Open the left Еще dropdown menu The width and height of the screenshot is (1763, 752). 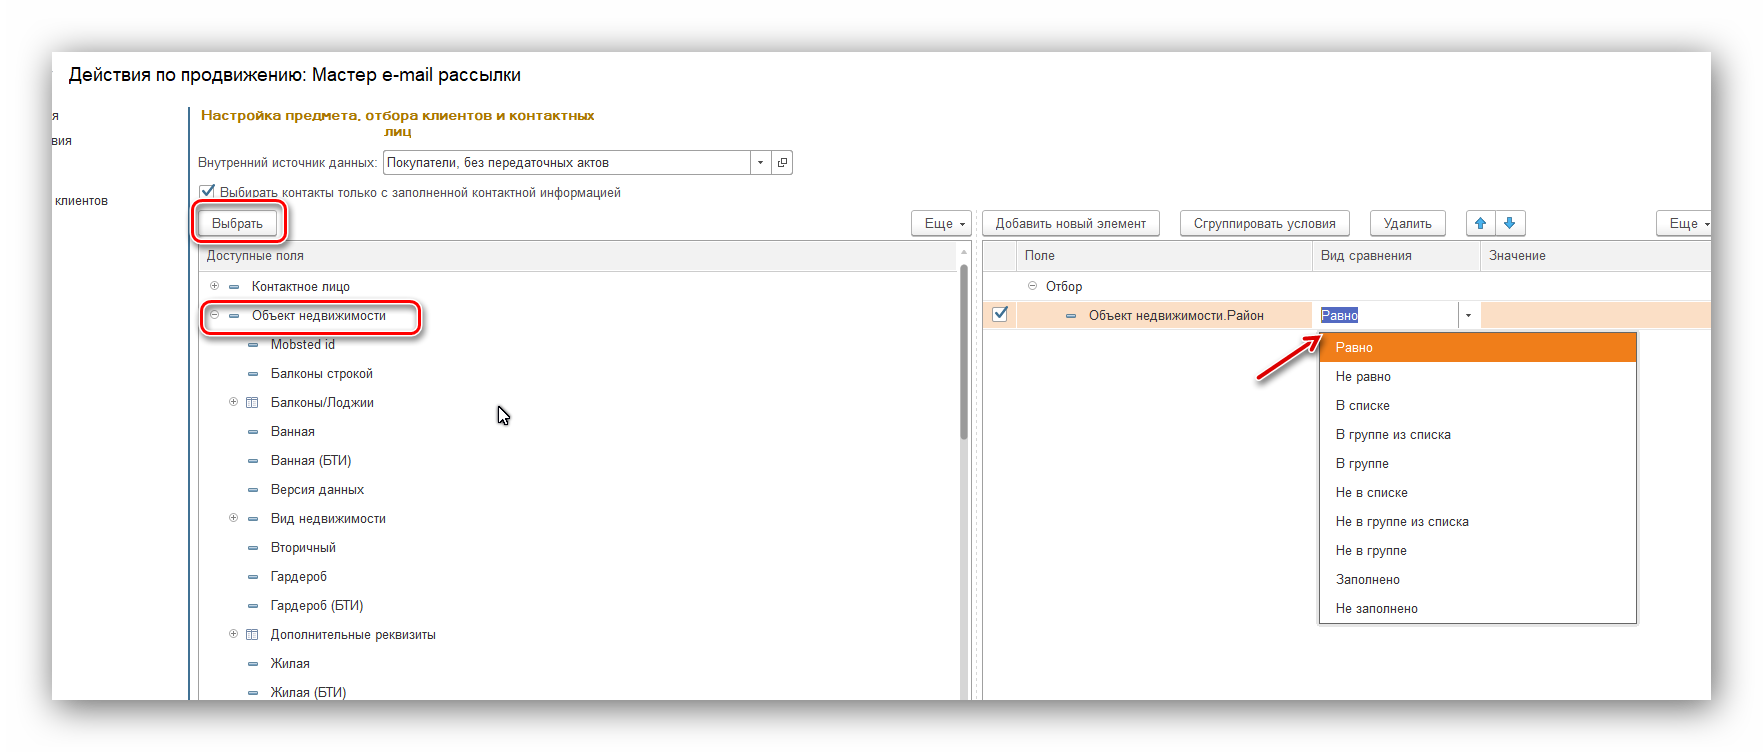[x=944, y=224]
